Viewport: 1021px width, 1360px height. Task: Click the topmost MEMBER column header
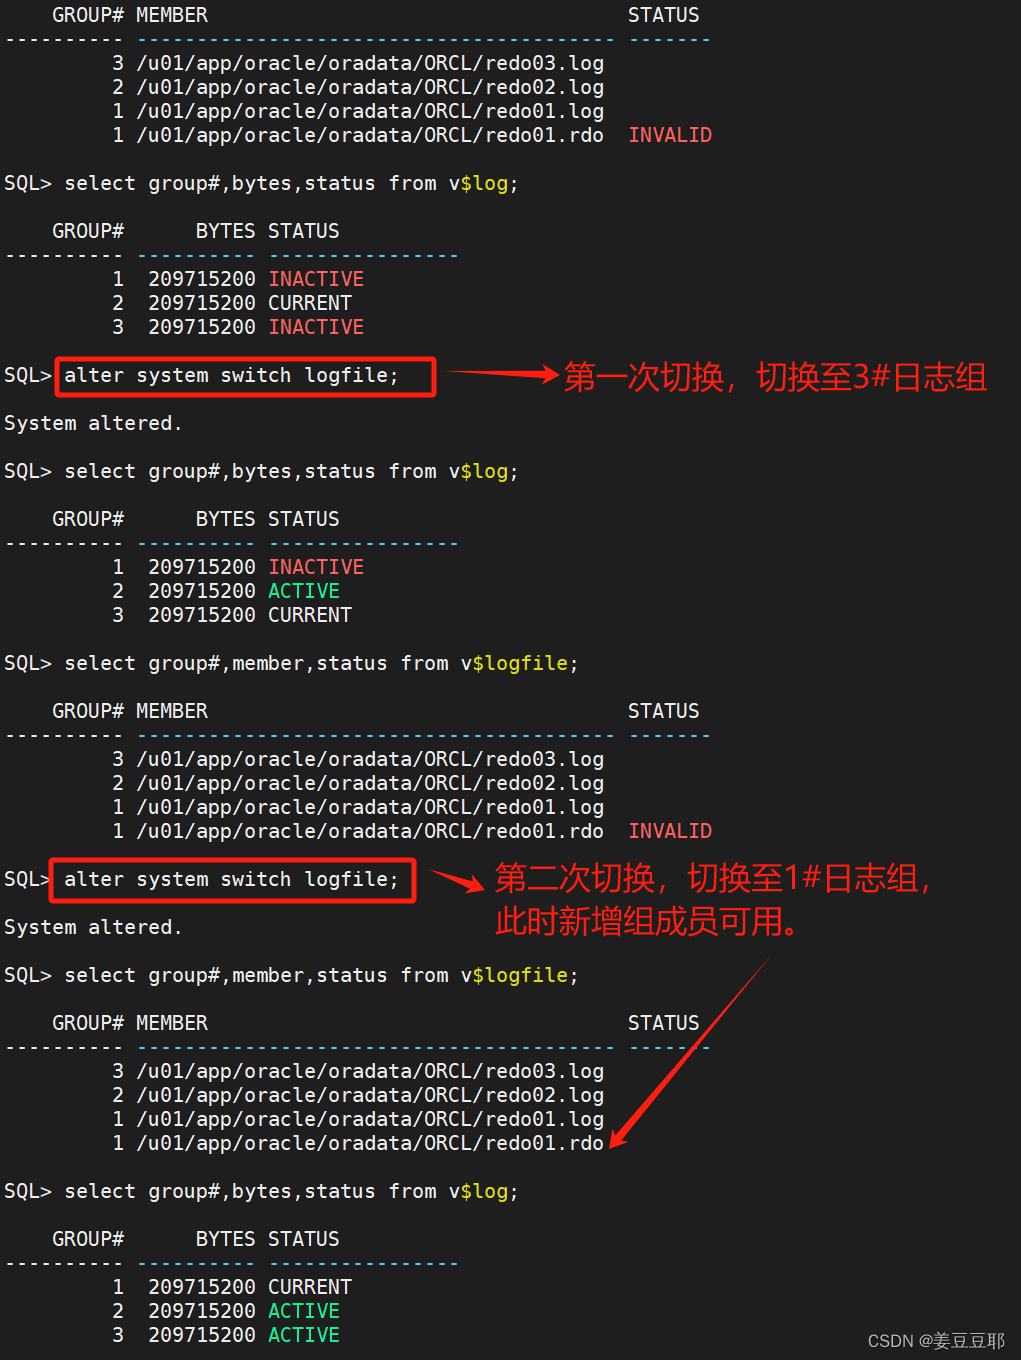tap(172, 15)
